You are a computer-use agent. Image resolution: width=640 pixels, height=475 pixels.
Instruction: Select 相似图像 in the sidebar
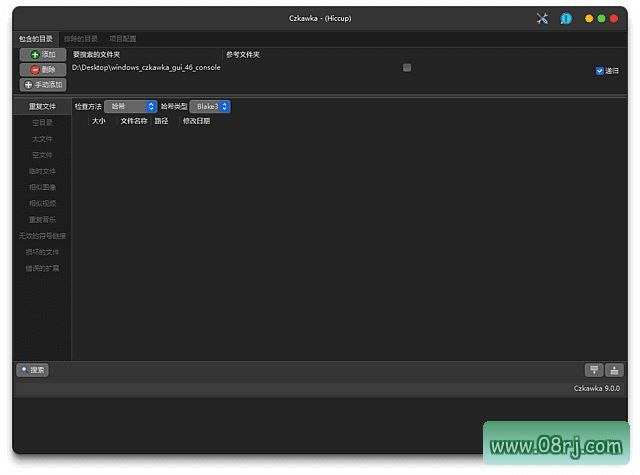(42, 187)
